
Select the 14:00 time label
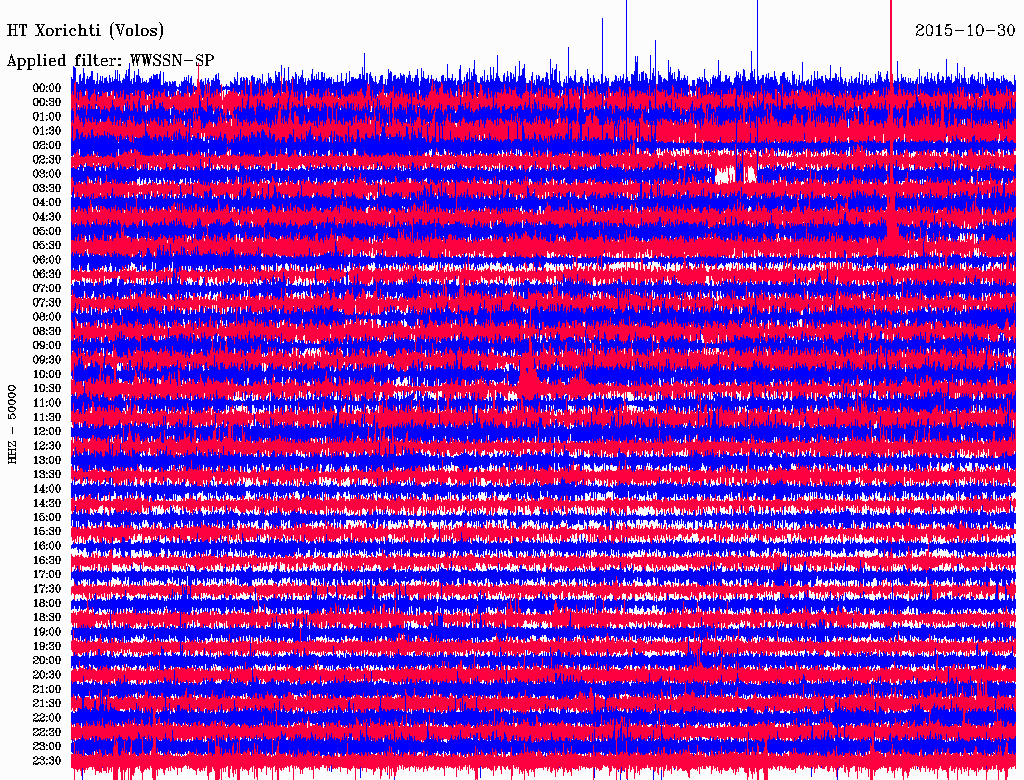47,489
